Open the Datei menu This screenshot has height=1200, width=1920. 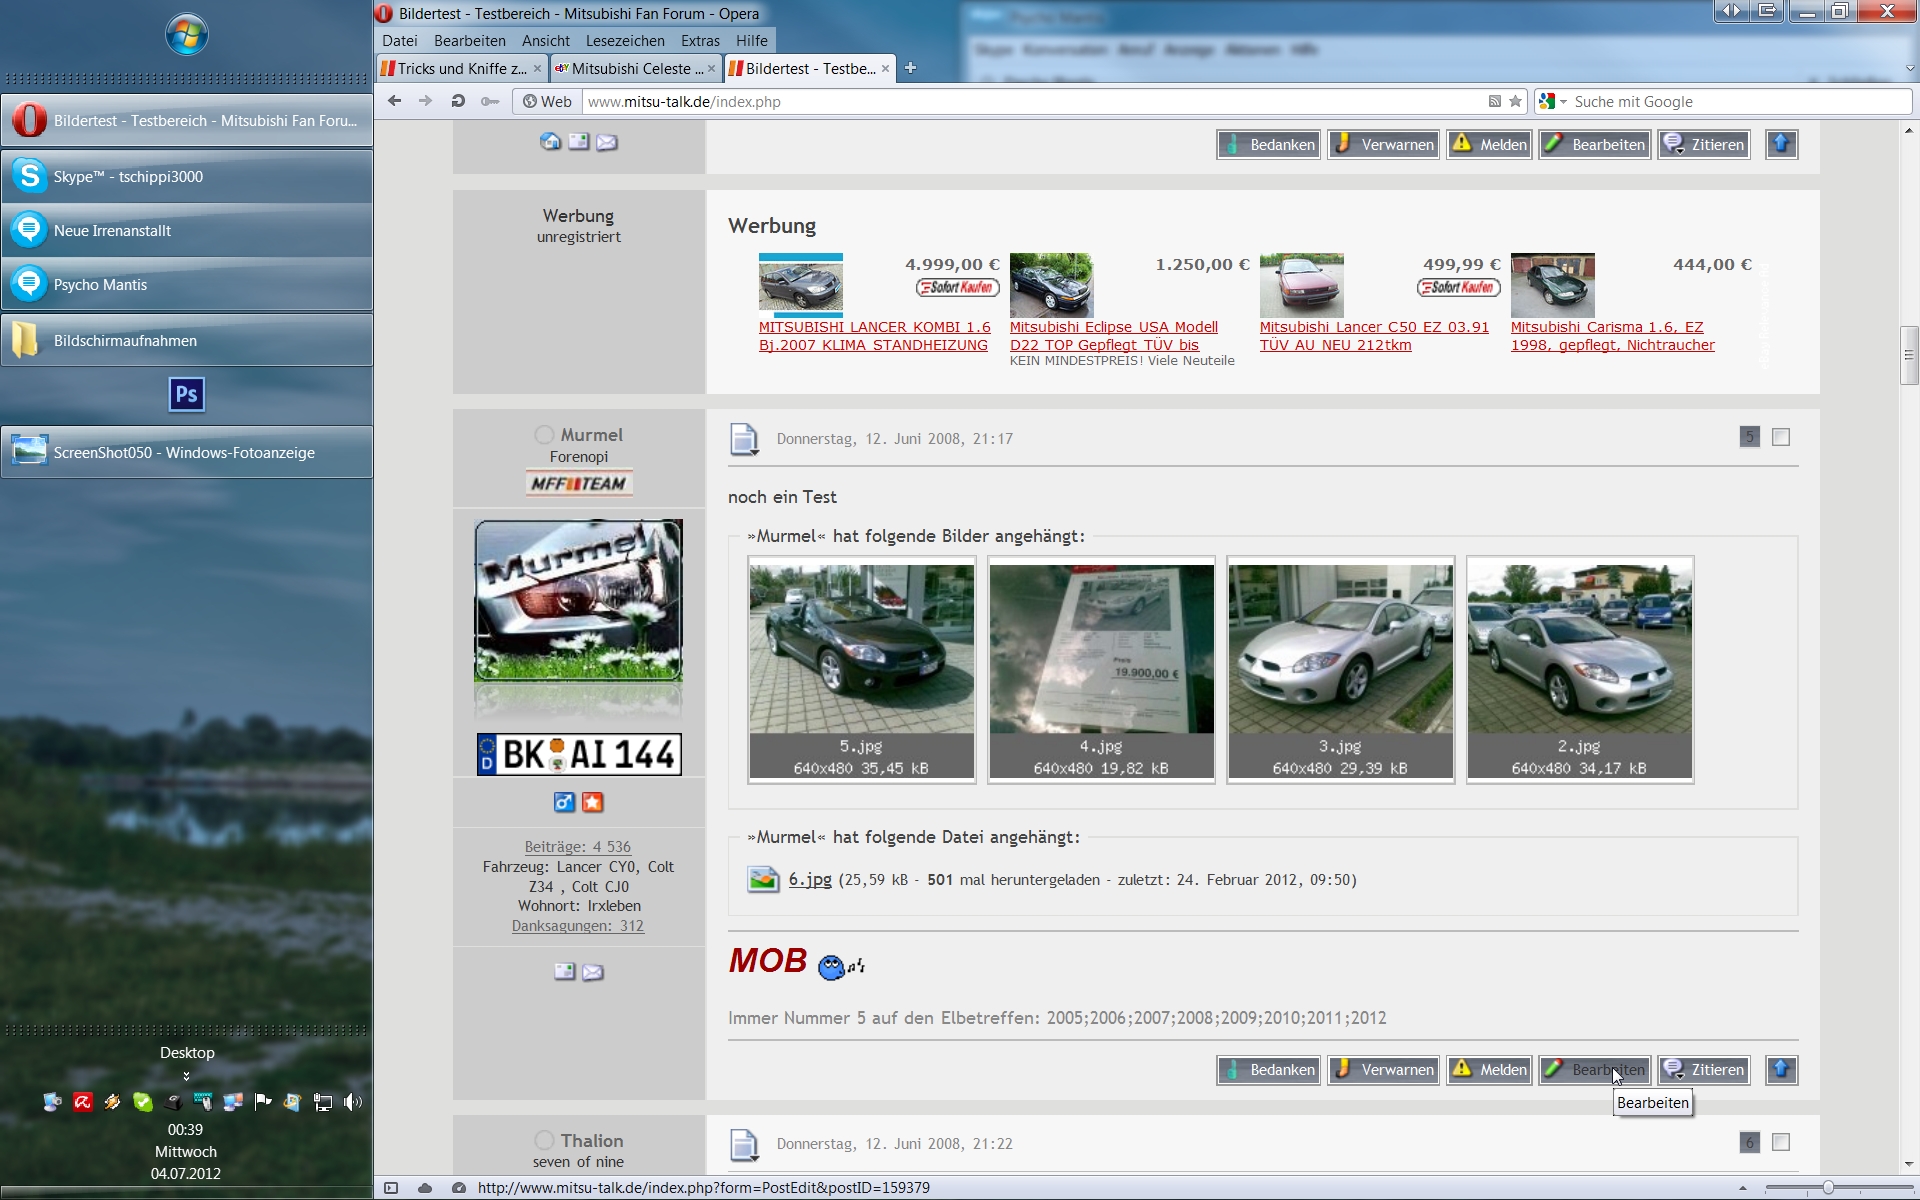click(x=399, y=41)
